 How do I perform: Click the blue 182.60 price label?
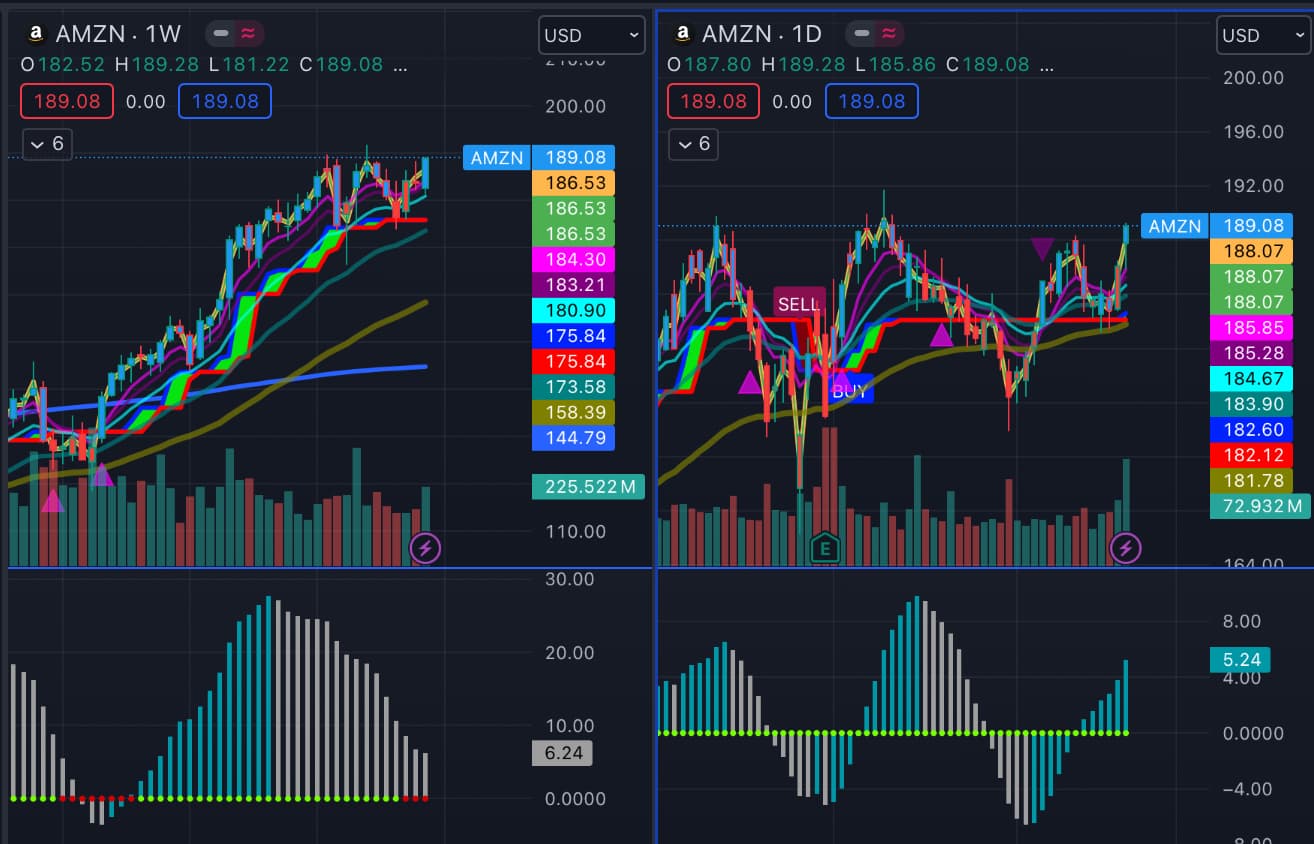(1251, 429)
